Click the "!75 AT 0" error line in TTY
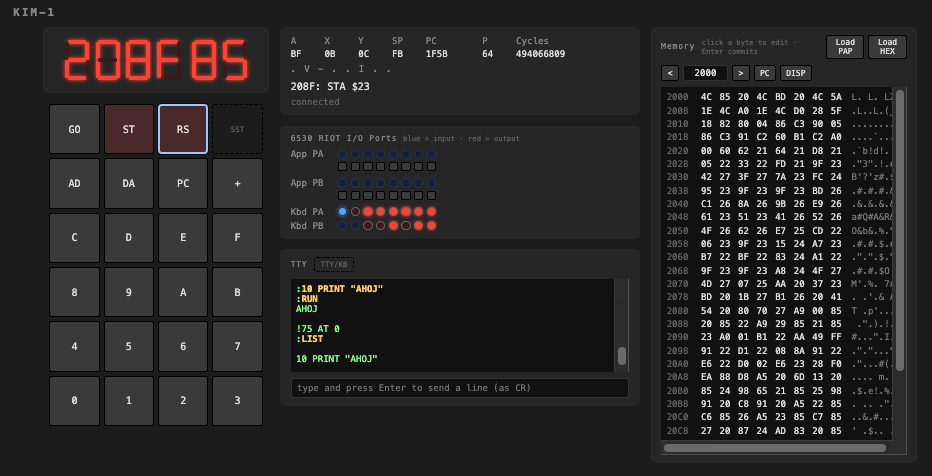Image resolution: width=932 pixels, height=476 pixels. tap(318, 329)
